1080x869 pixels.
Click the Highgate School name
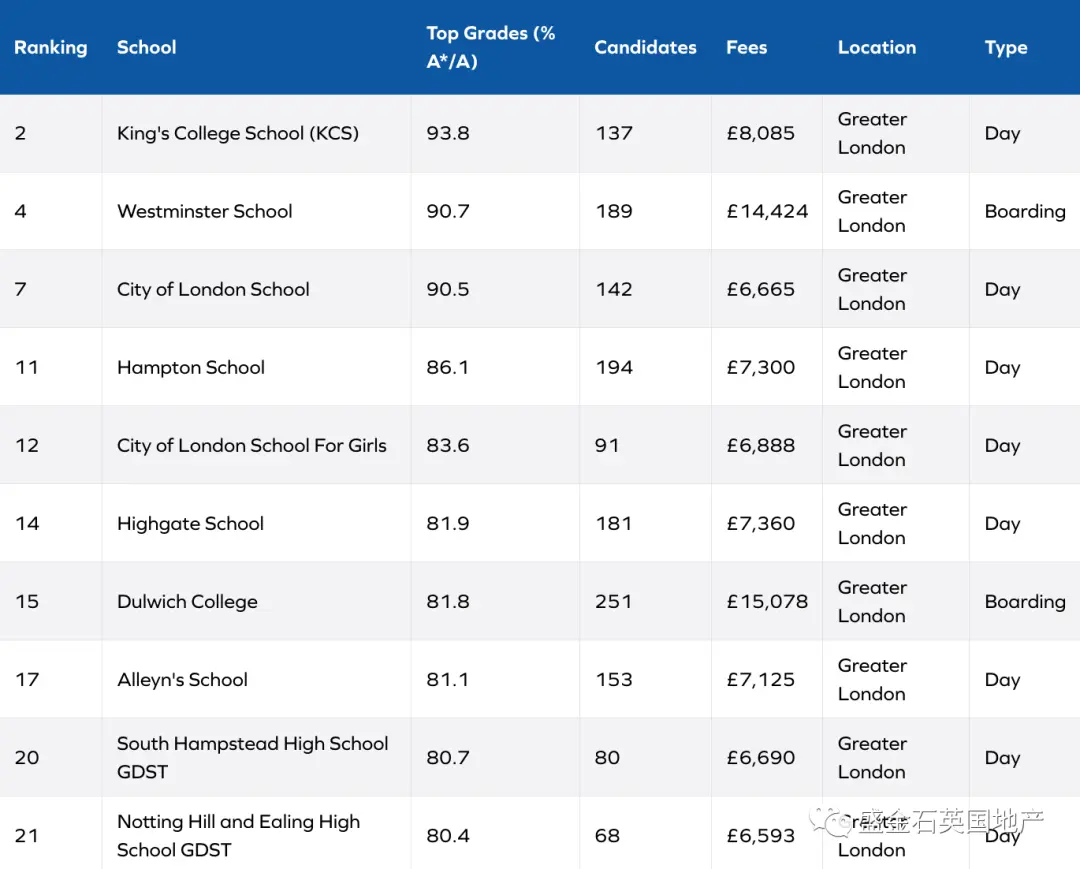pos(190,523)
